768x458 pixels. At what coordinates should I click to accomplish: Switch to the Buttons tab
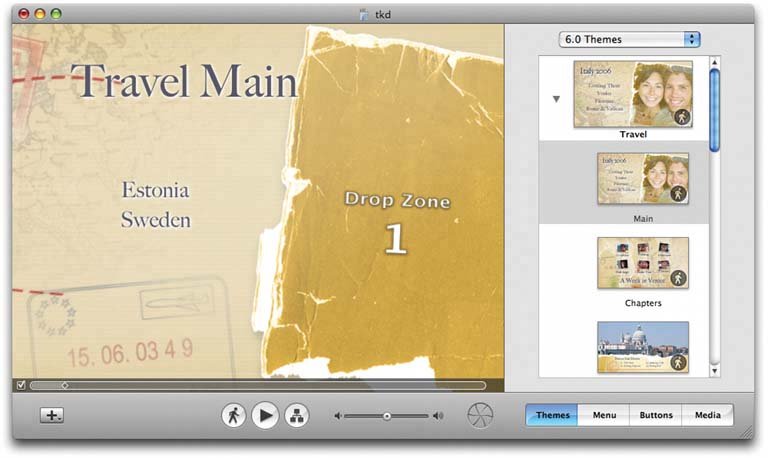click(x=655, y=415)
